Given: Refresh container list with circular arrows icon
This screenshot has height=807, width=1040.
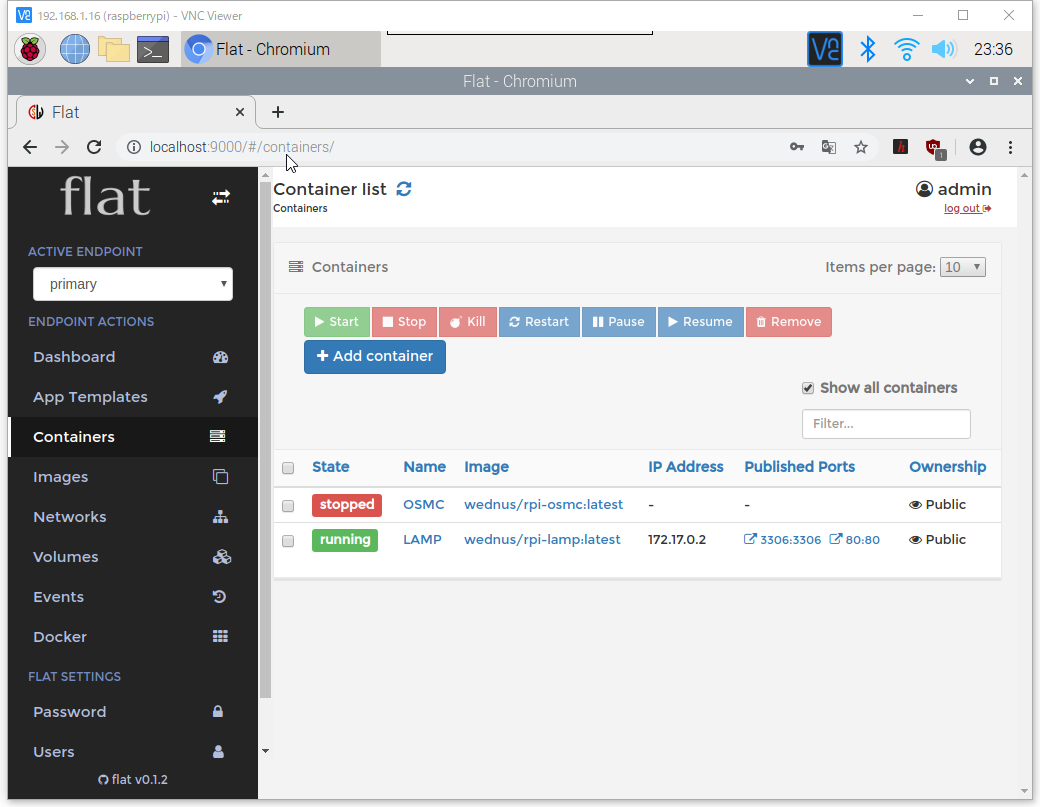Looking at the screenshot, I should [x=404, y=189].
